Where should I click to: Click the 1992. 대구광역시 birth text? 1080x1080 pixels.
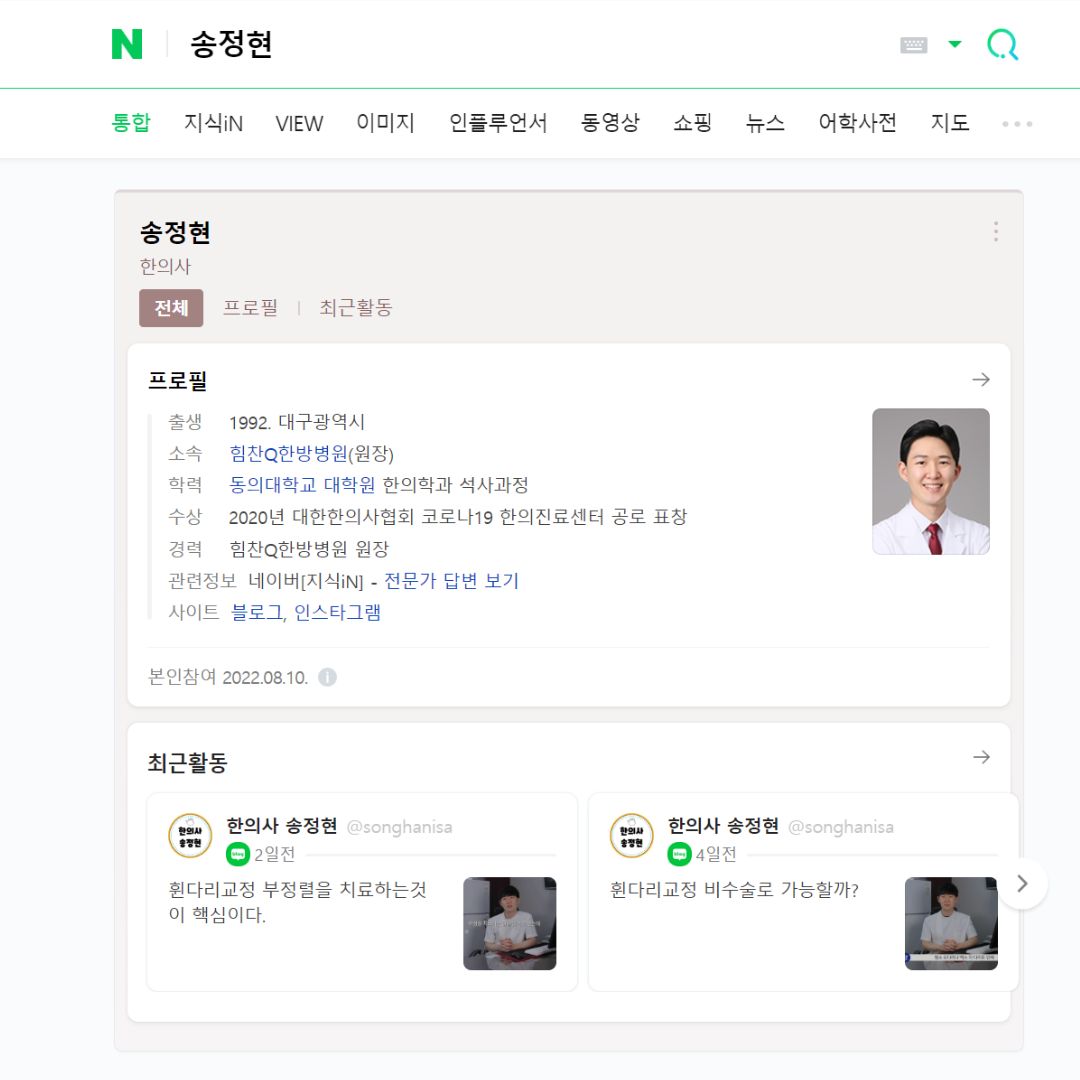[x=297, y=422]
